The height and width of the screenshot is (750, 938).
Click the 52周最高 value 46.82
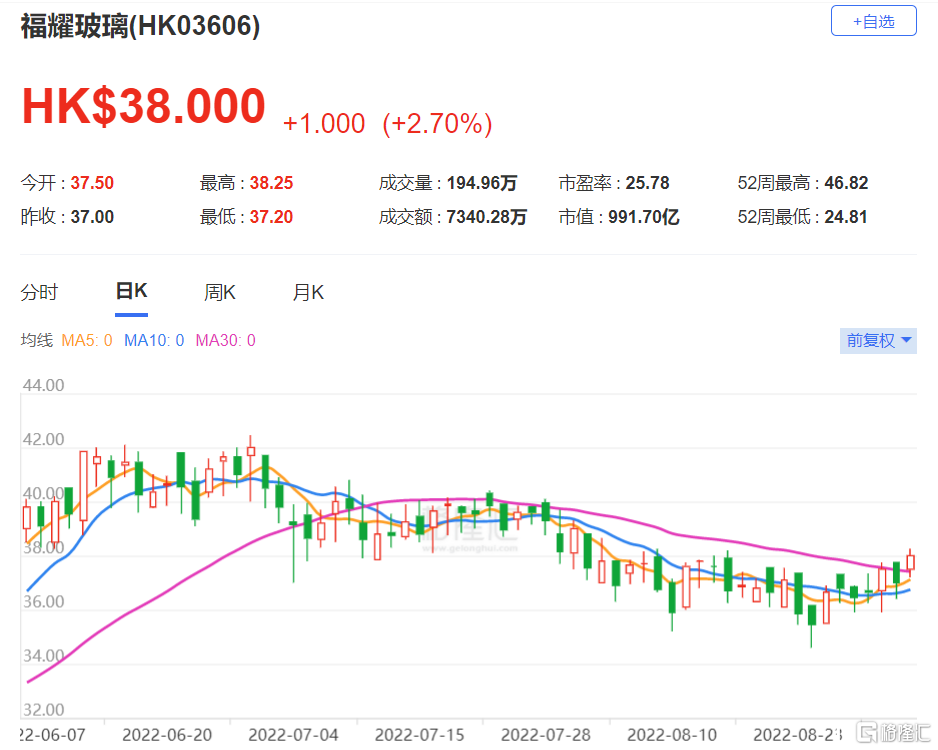[x=846, y=183]
